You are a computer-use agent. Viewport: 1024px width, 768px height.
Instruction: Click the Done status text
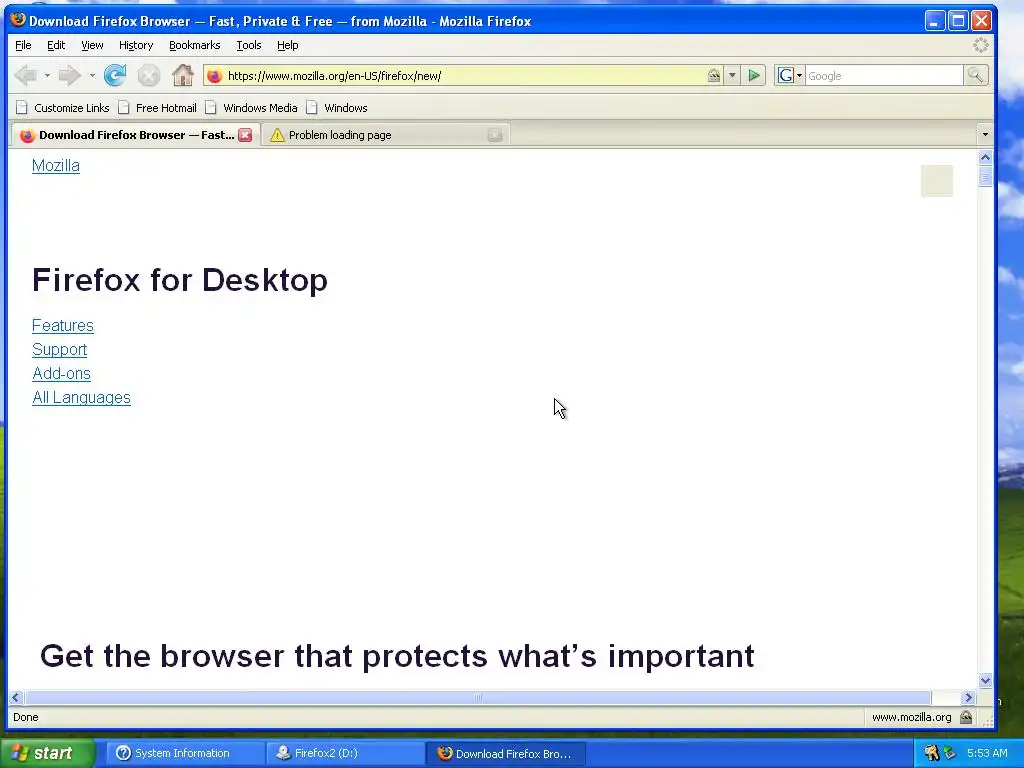(x=25, y=717)
